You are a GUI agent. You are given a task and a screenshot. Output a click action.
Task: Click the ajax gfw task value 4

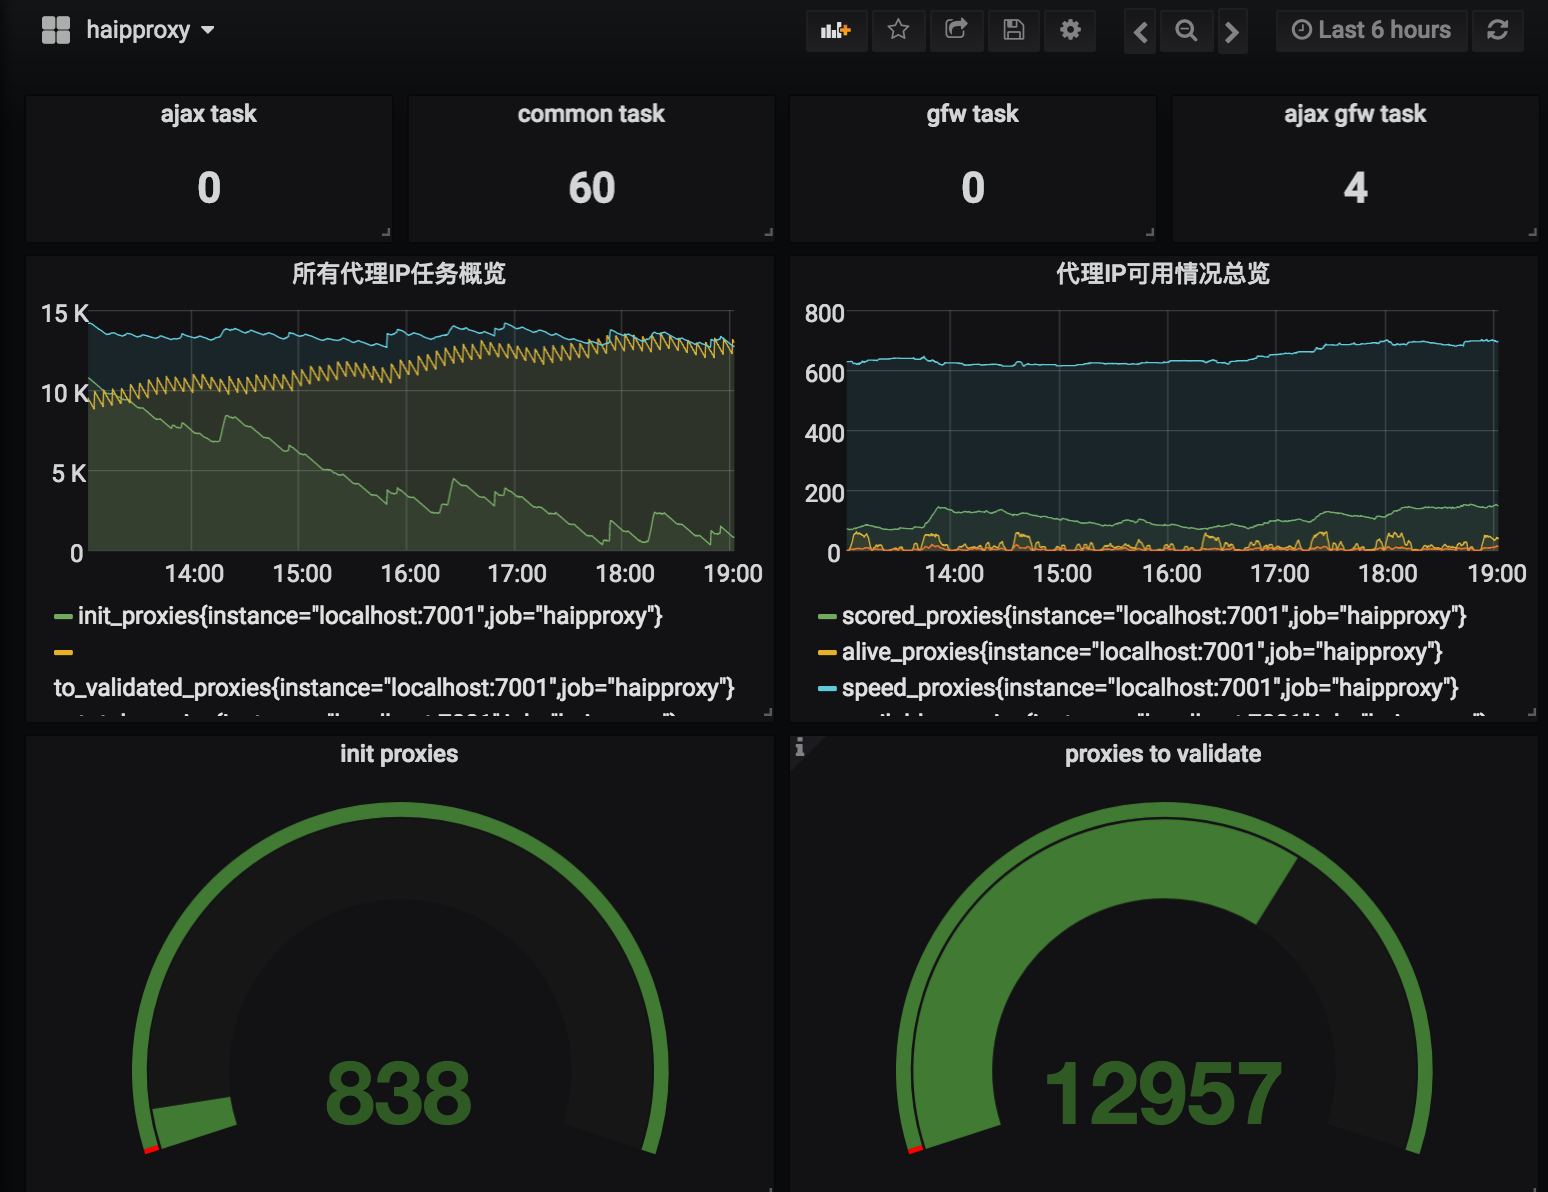coord(1355,188)
